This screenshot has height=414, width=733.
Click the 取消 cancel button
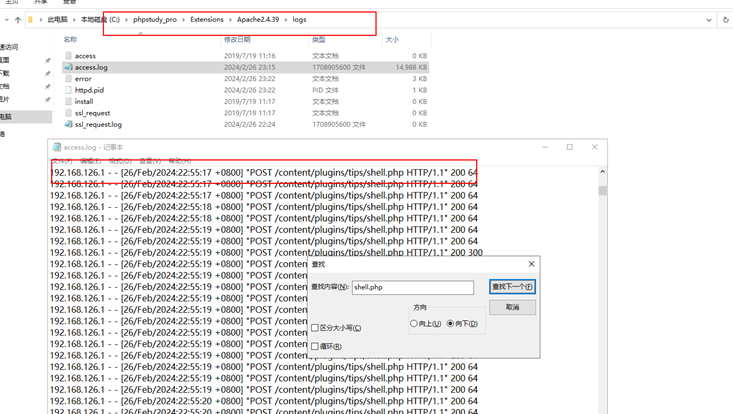click(x=512, y=307)
